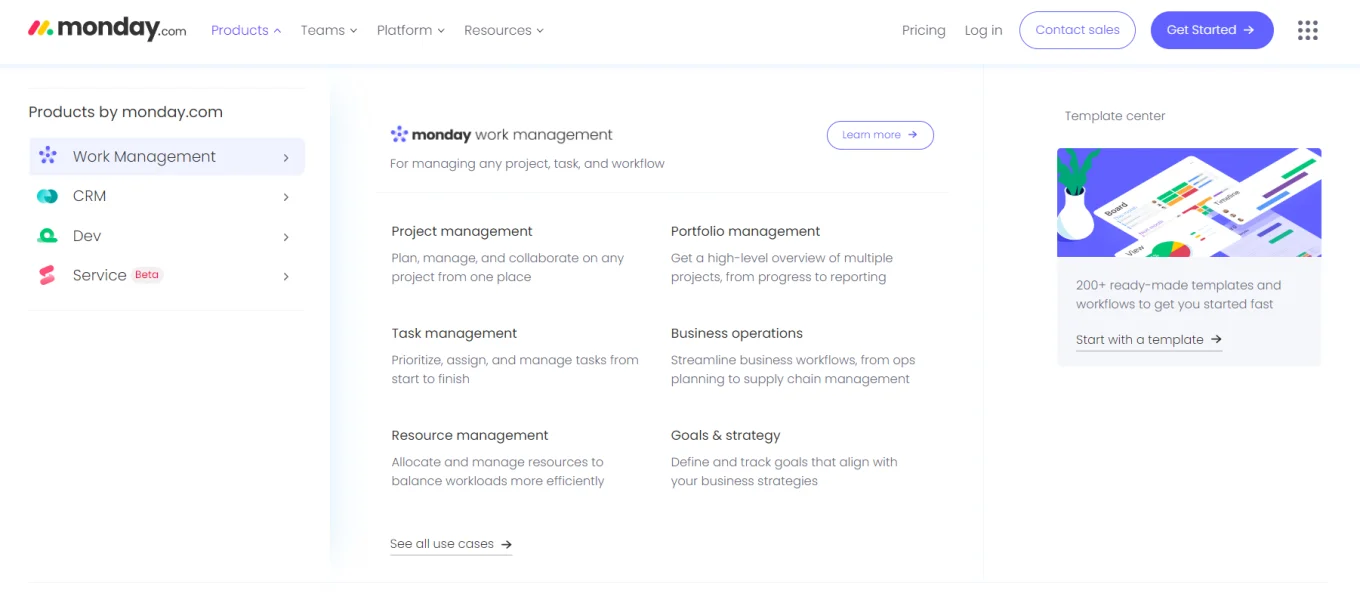The image size is (1360, 594).
Task: Click the 'Template center' heading text
Action: pos(1115,116)
